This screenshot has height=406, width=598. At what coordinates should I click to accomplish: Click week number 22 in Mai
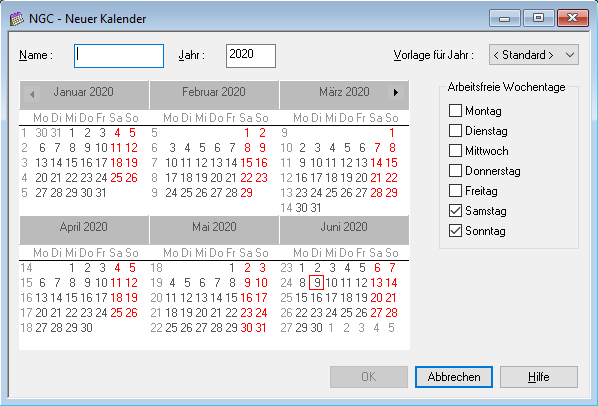click(156, 328)
